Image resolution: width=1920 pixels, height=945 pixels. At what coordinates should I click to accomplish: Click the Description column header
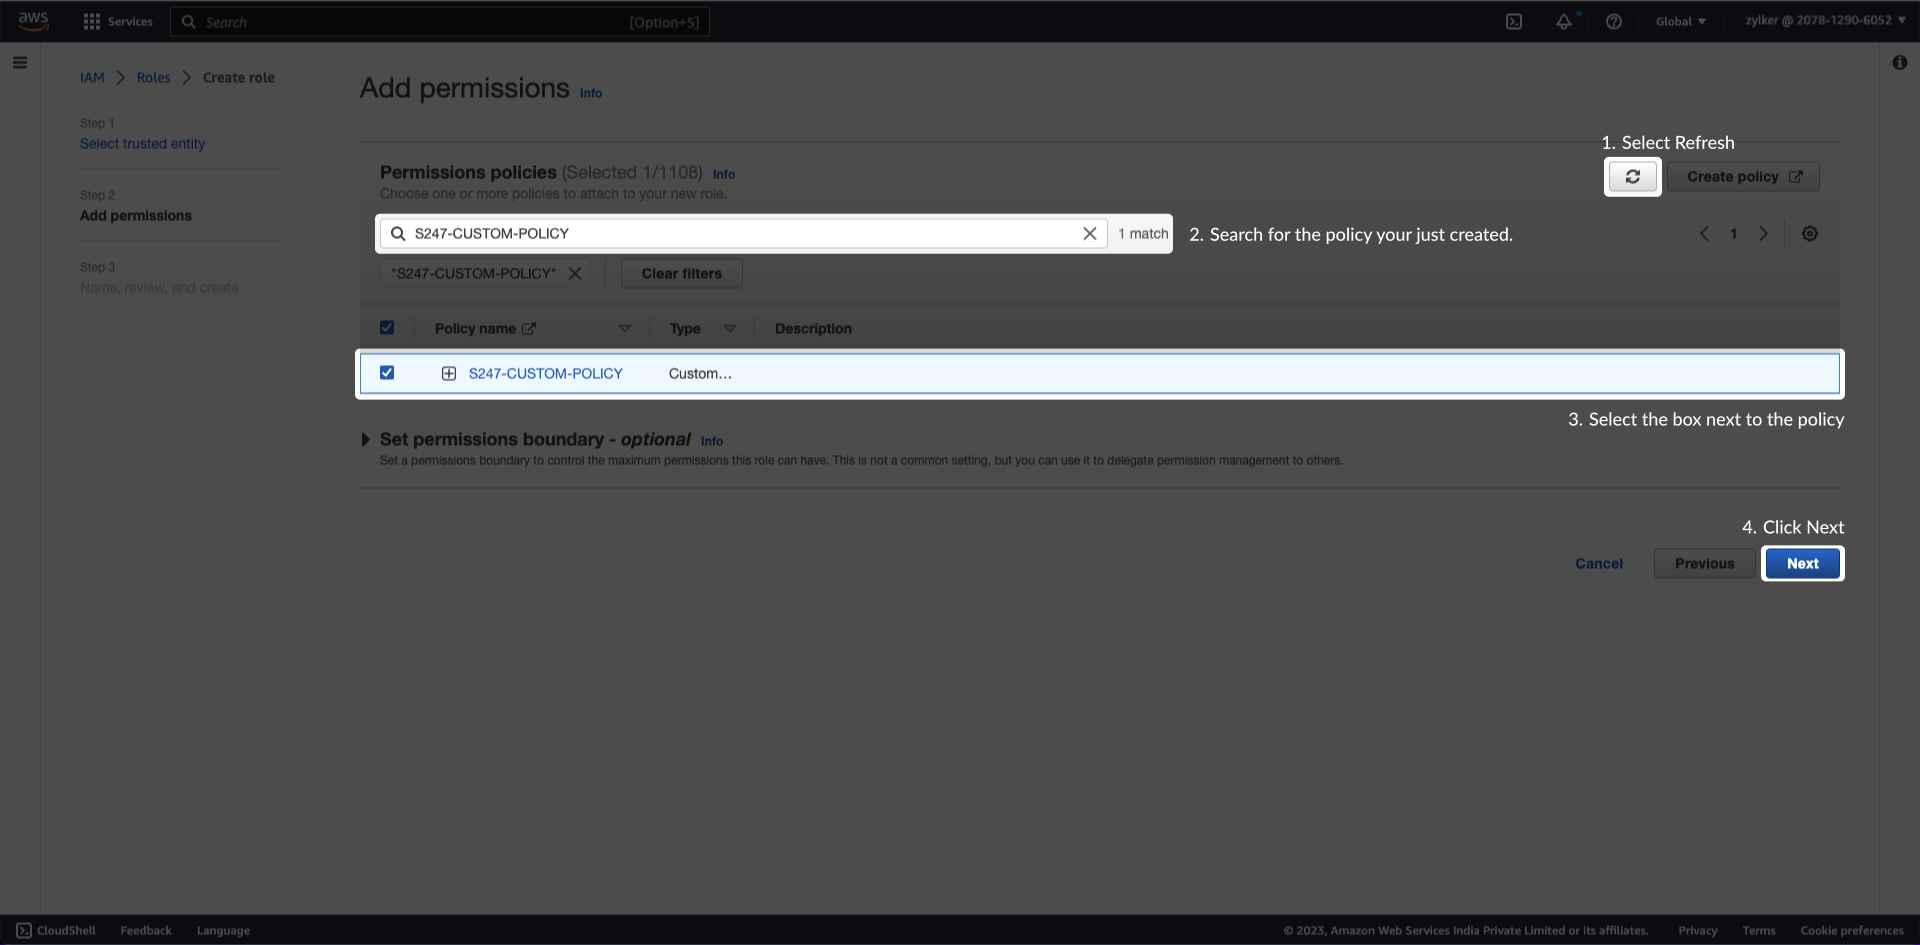tap(813, 329)
